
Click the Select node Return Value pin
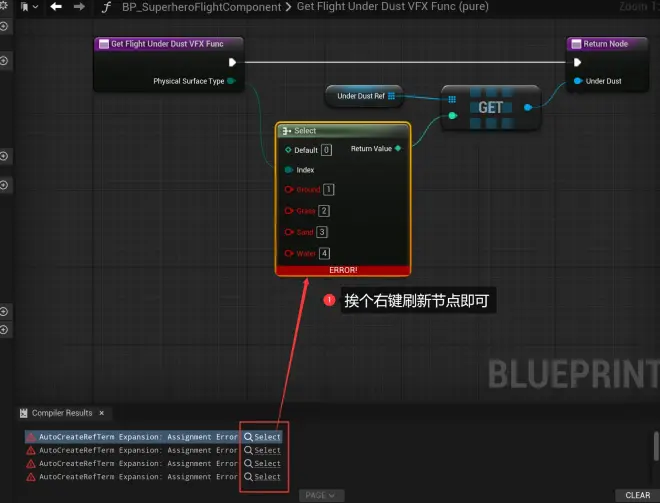(x=398, y=149)
